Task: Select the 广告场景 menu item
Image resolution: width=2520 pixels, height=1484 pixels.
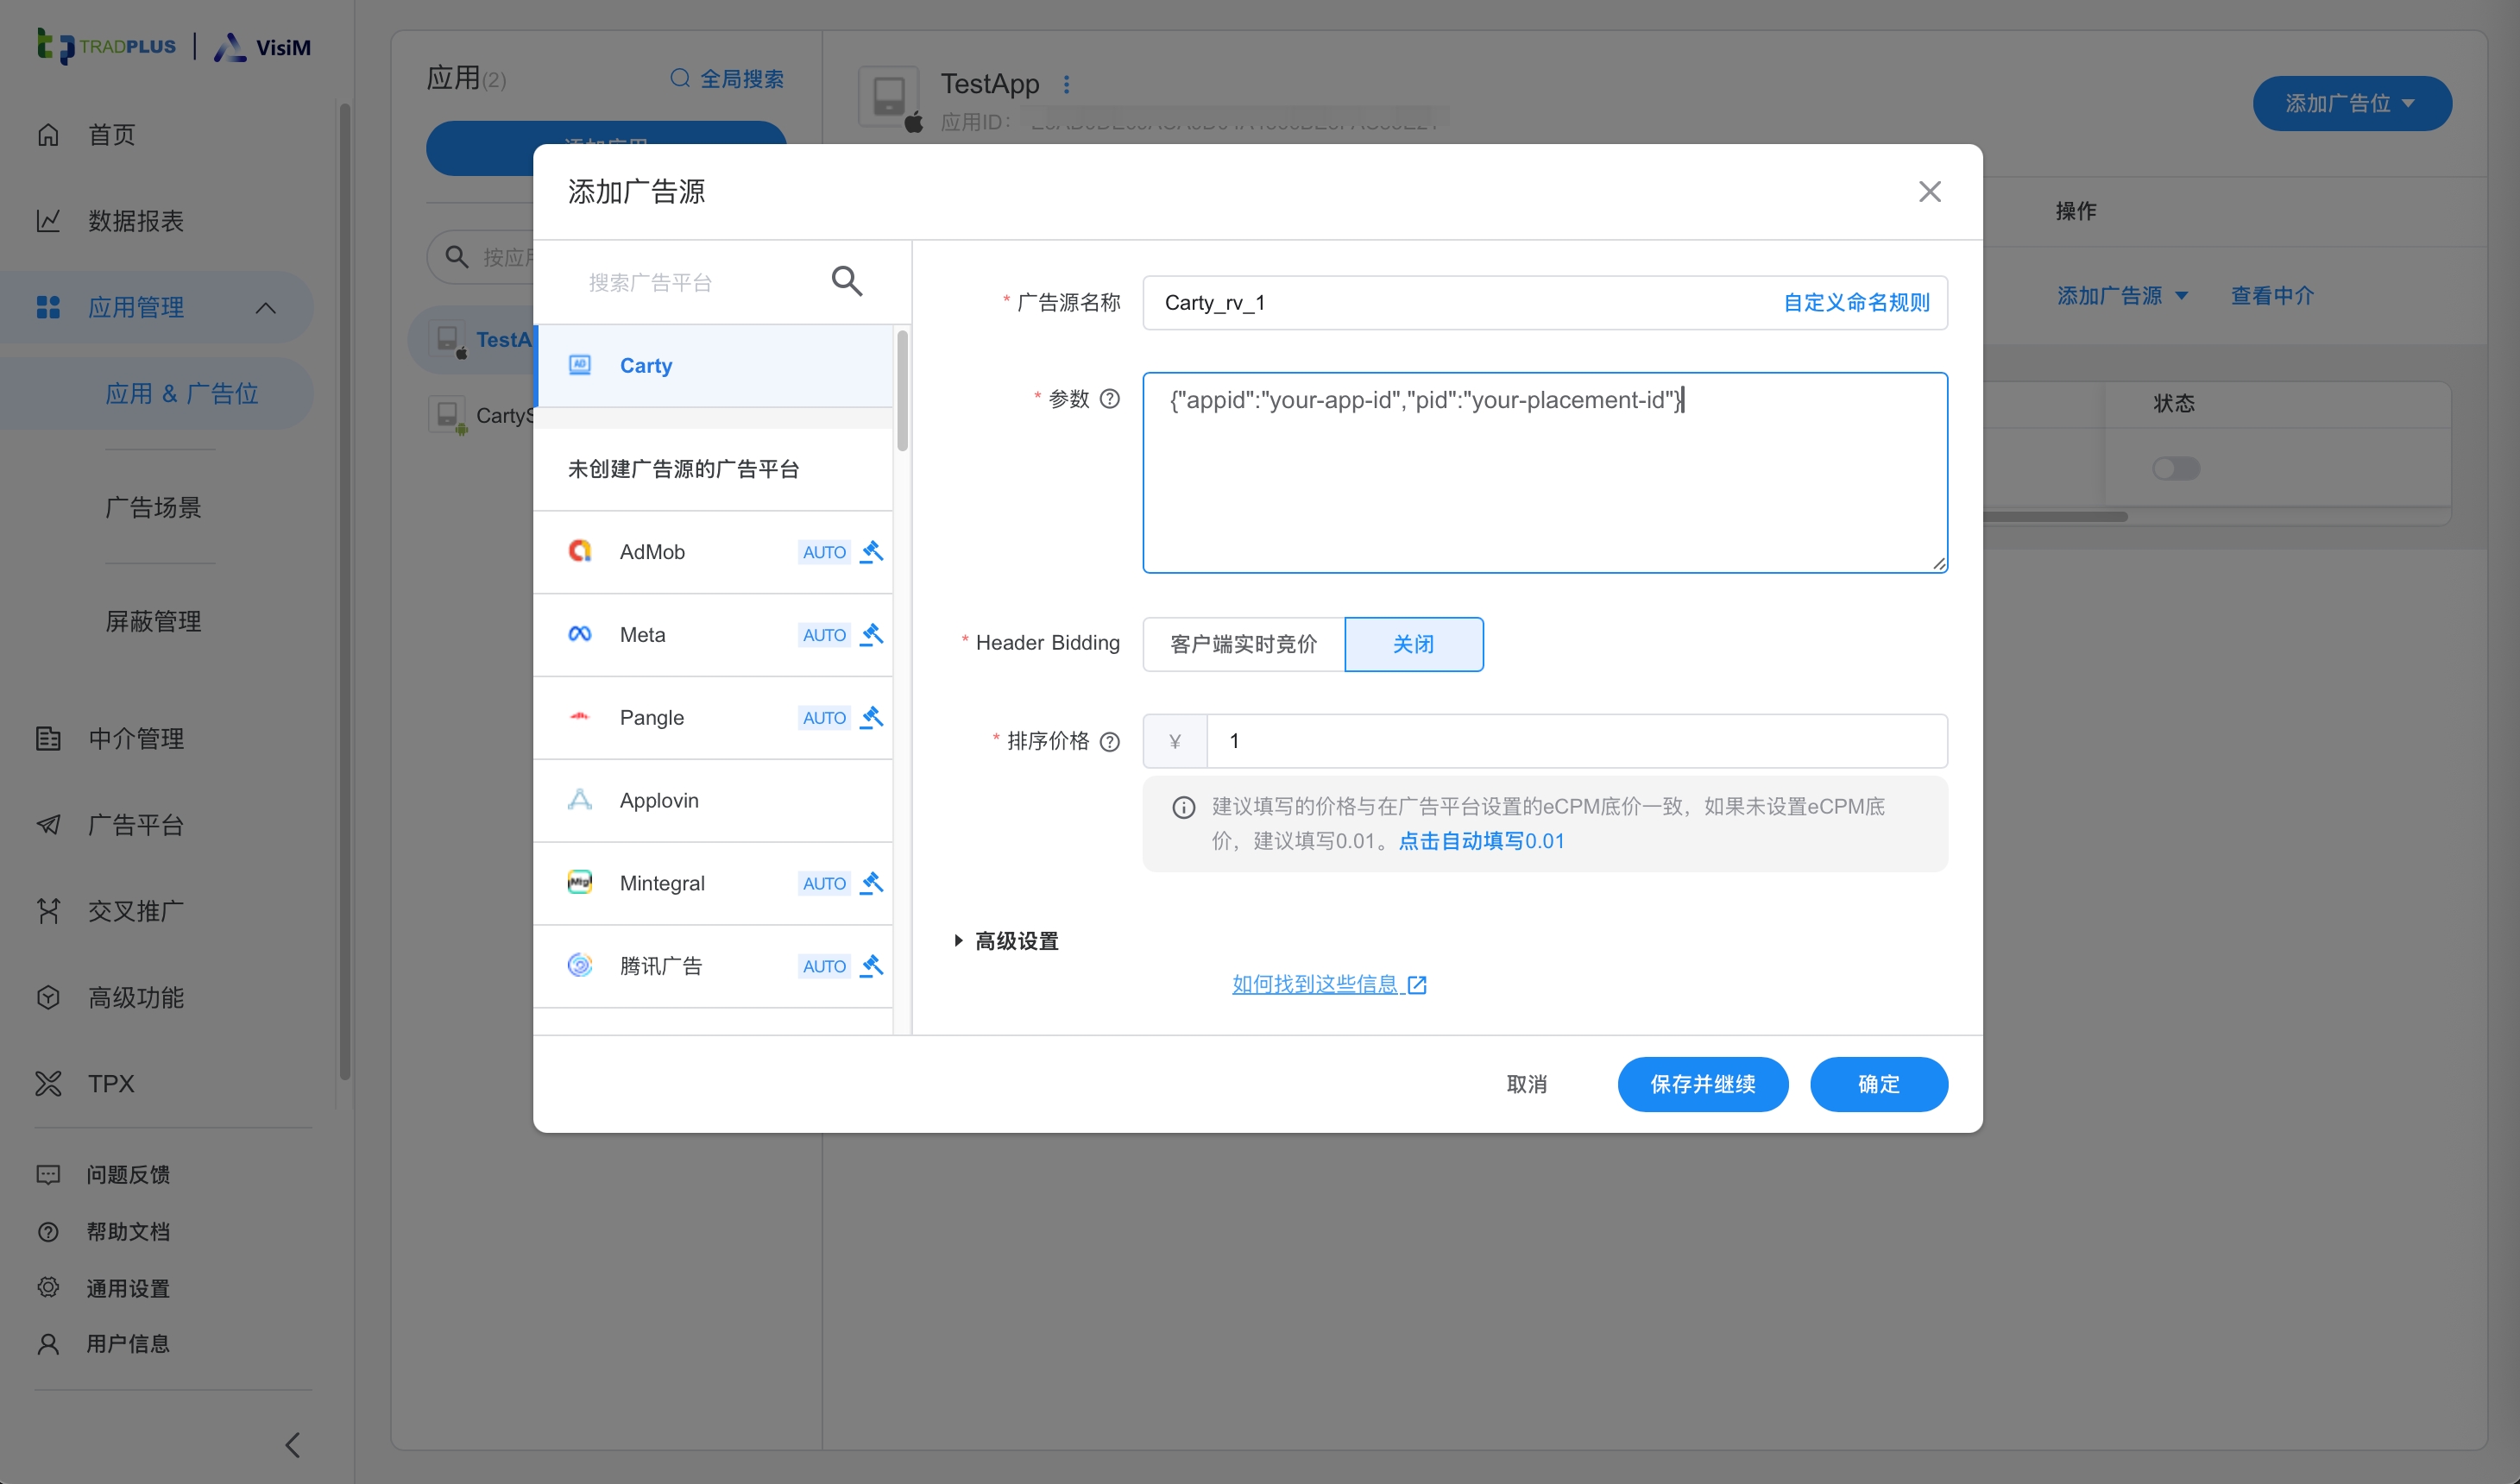Action: (x=154, y=507)
